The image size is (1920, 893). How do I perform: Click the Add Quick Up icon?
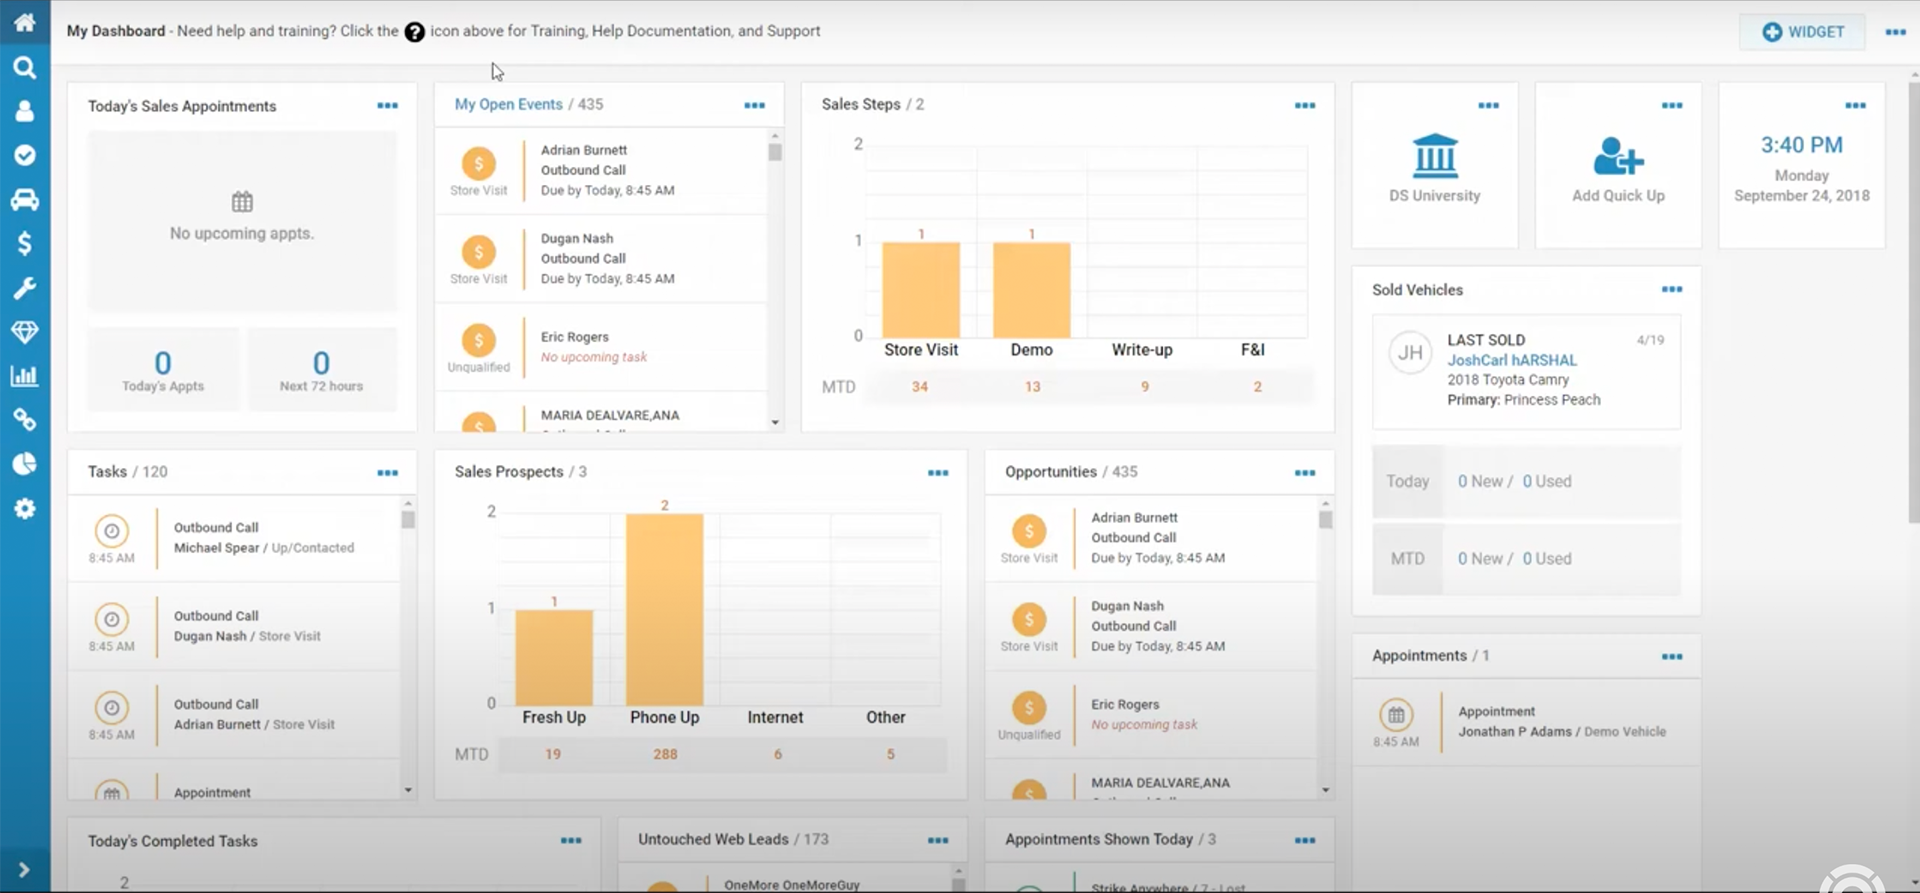click(1617, 157)
